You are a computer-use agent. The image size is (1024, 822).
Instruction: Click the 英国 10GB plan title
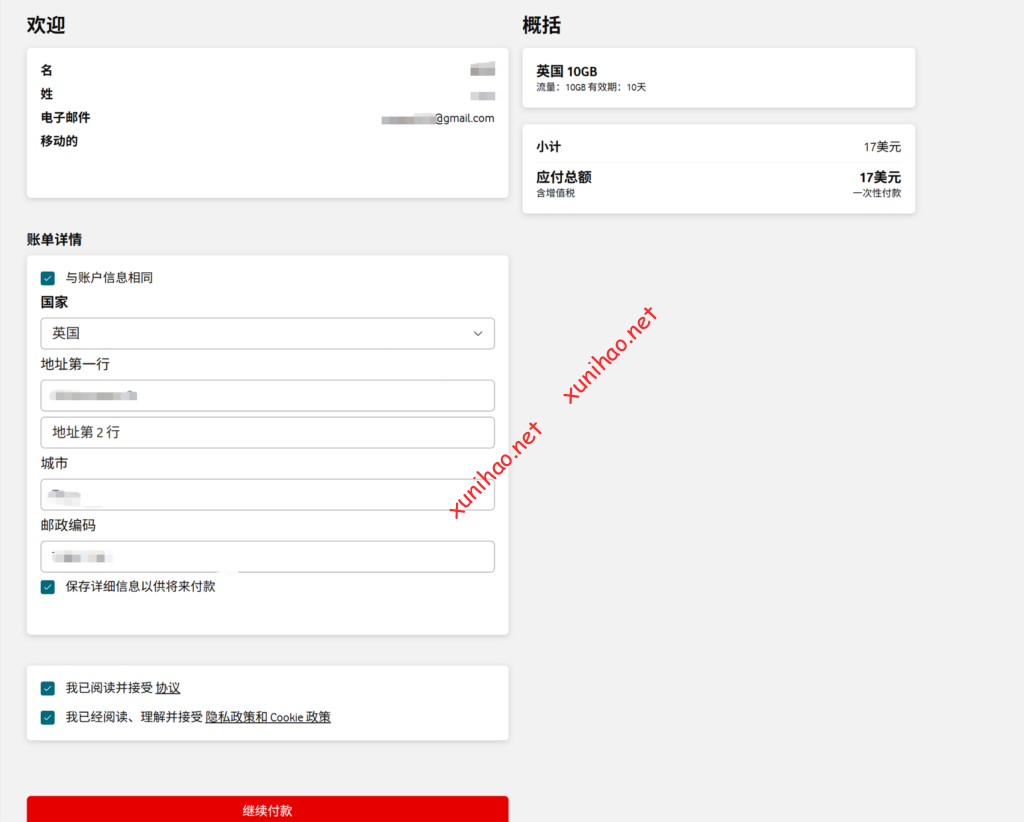[x=566, y=71]
